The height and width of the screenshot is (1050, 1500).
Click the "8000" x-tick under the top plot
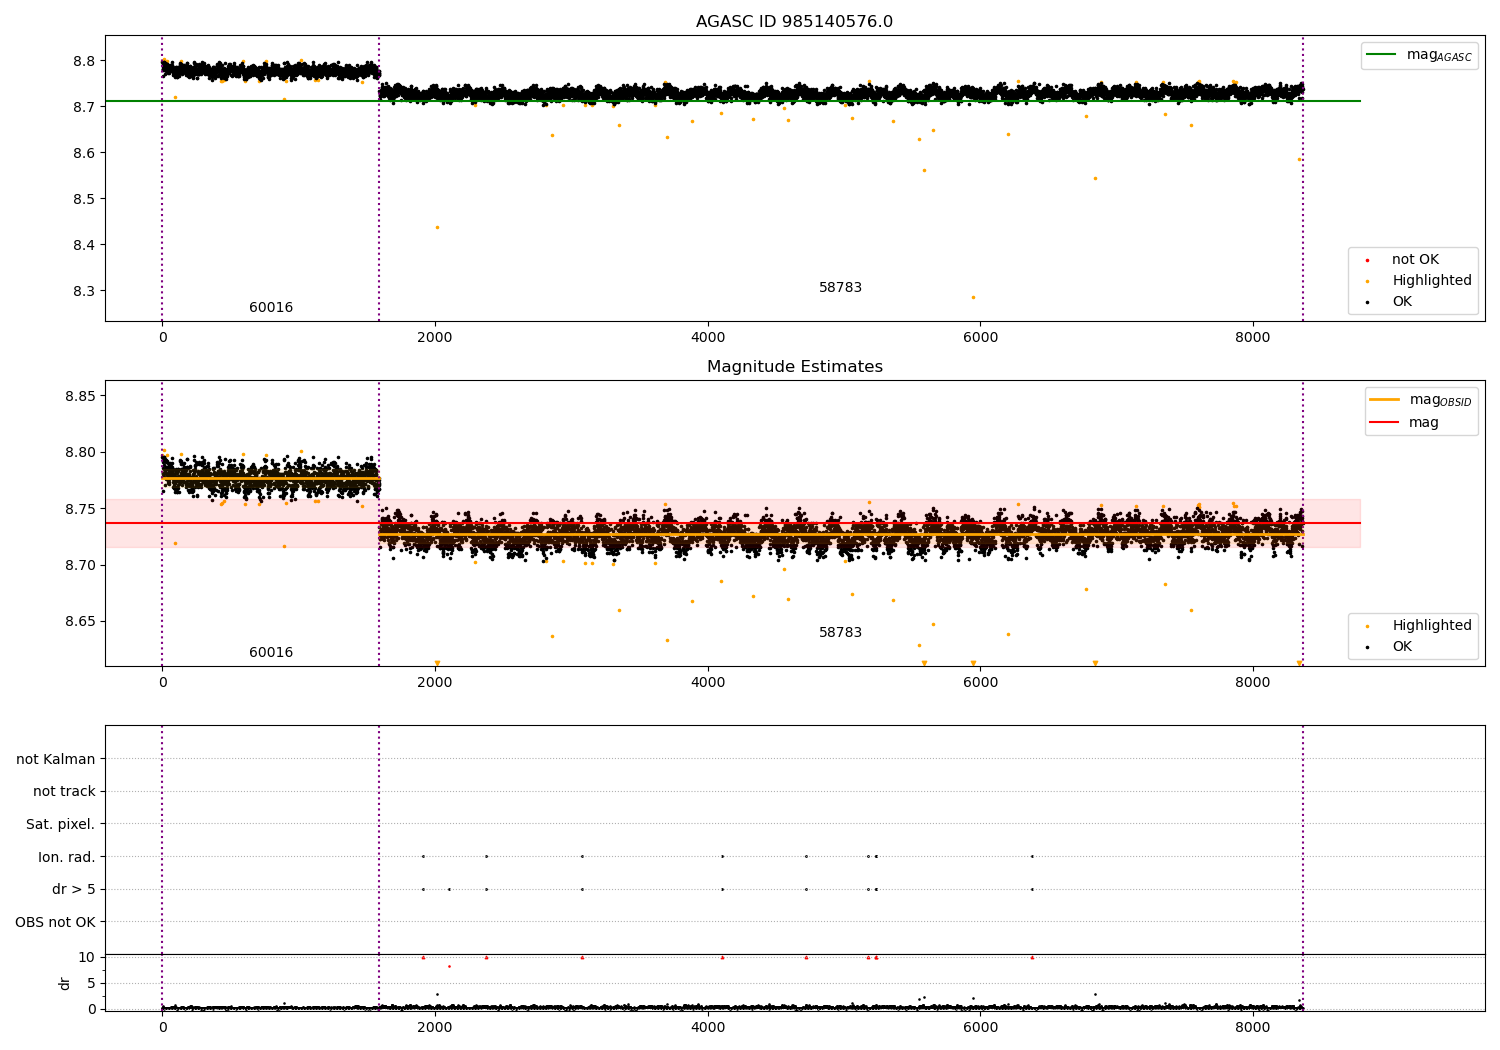(x=1253, y=338)
